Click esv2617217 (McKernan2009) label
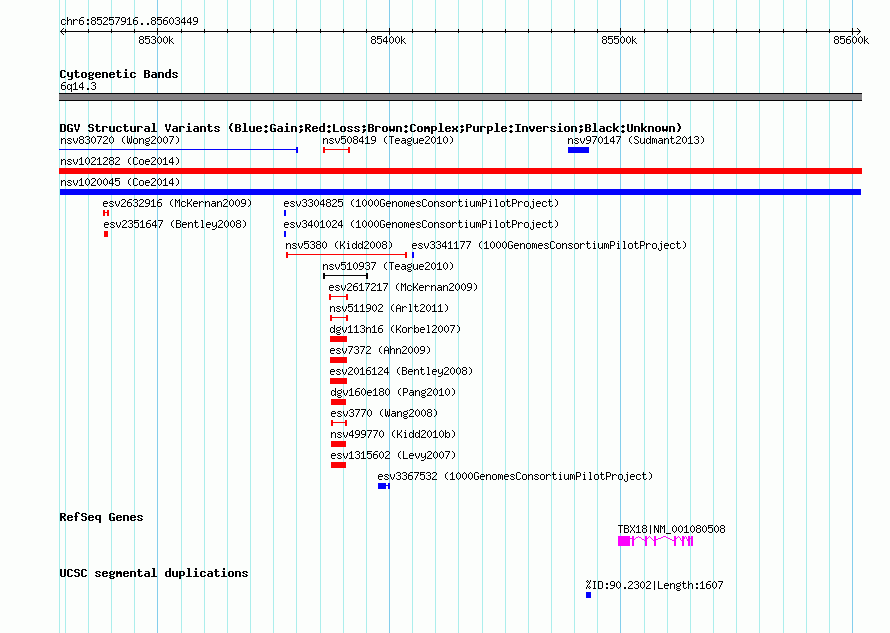Image resolution: width=890 pixels, height=633 pixels. (403, 287)
